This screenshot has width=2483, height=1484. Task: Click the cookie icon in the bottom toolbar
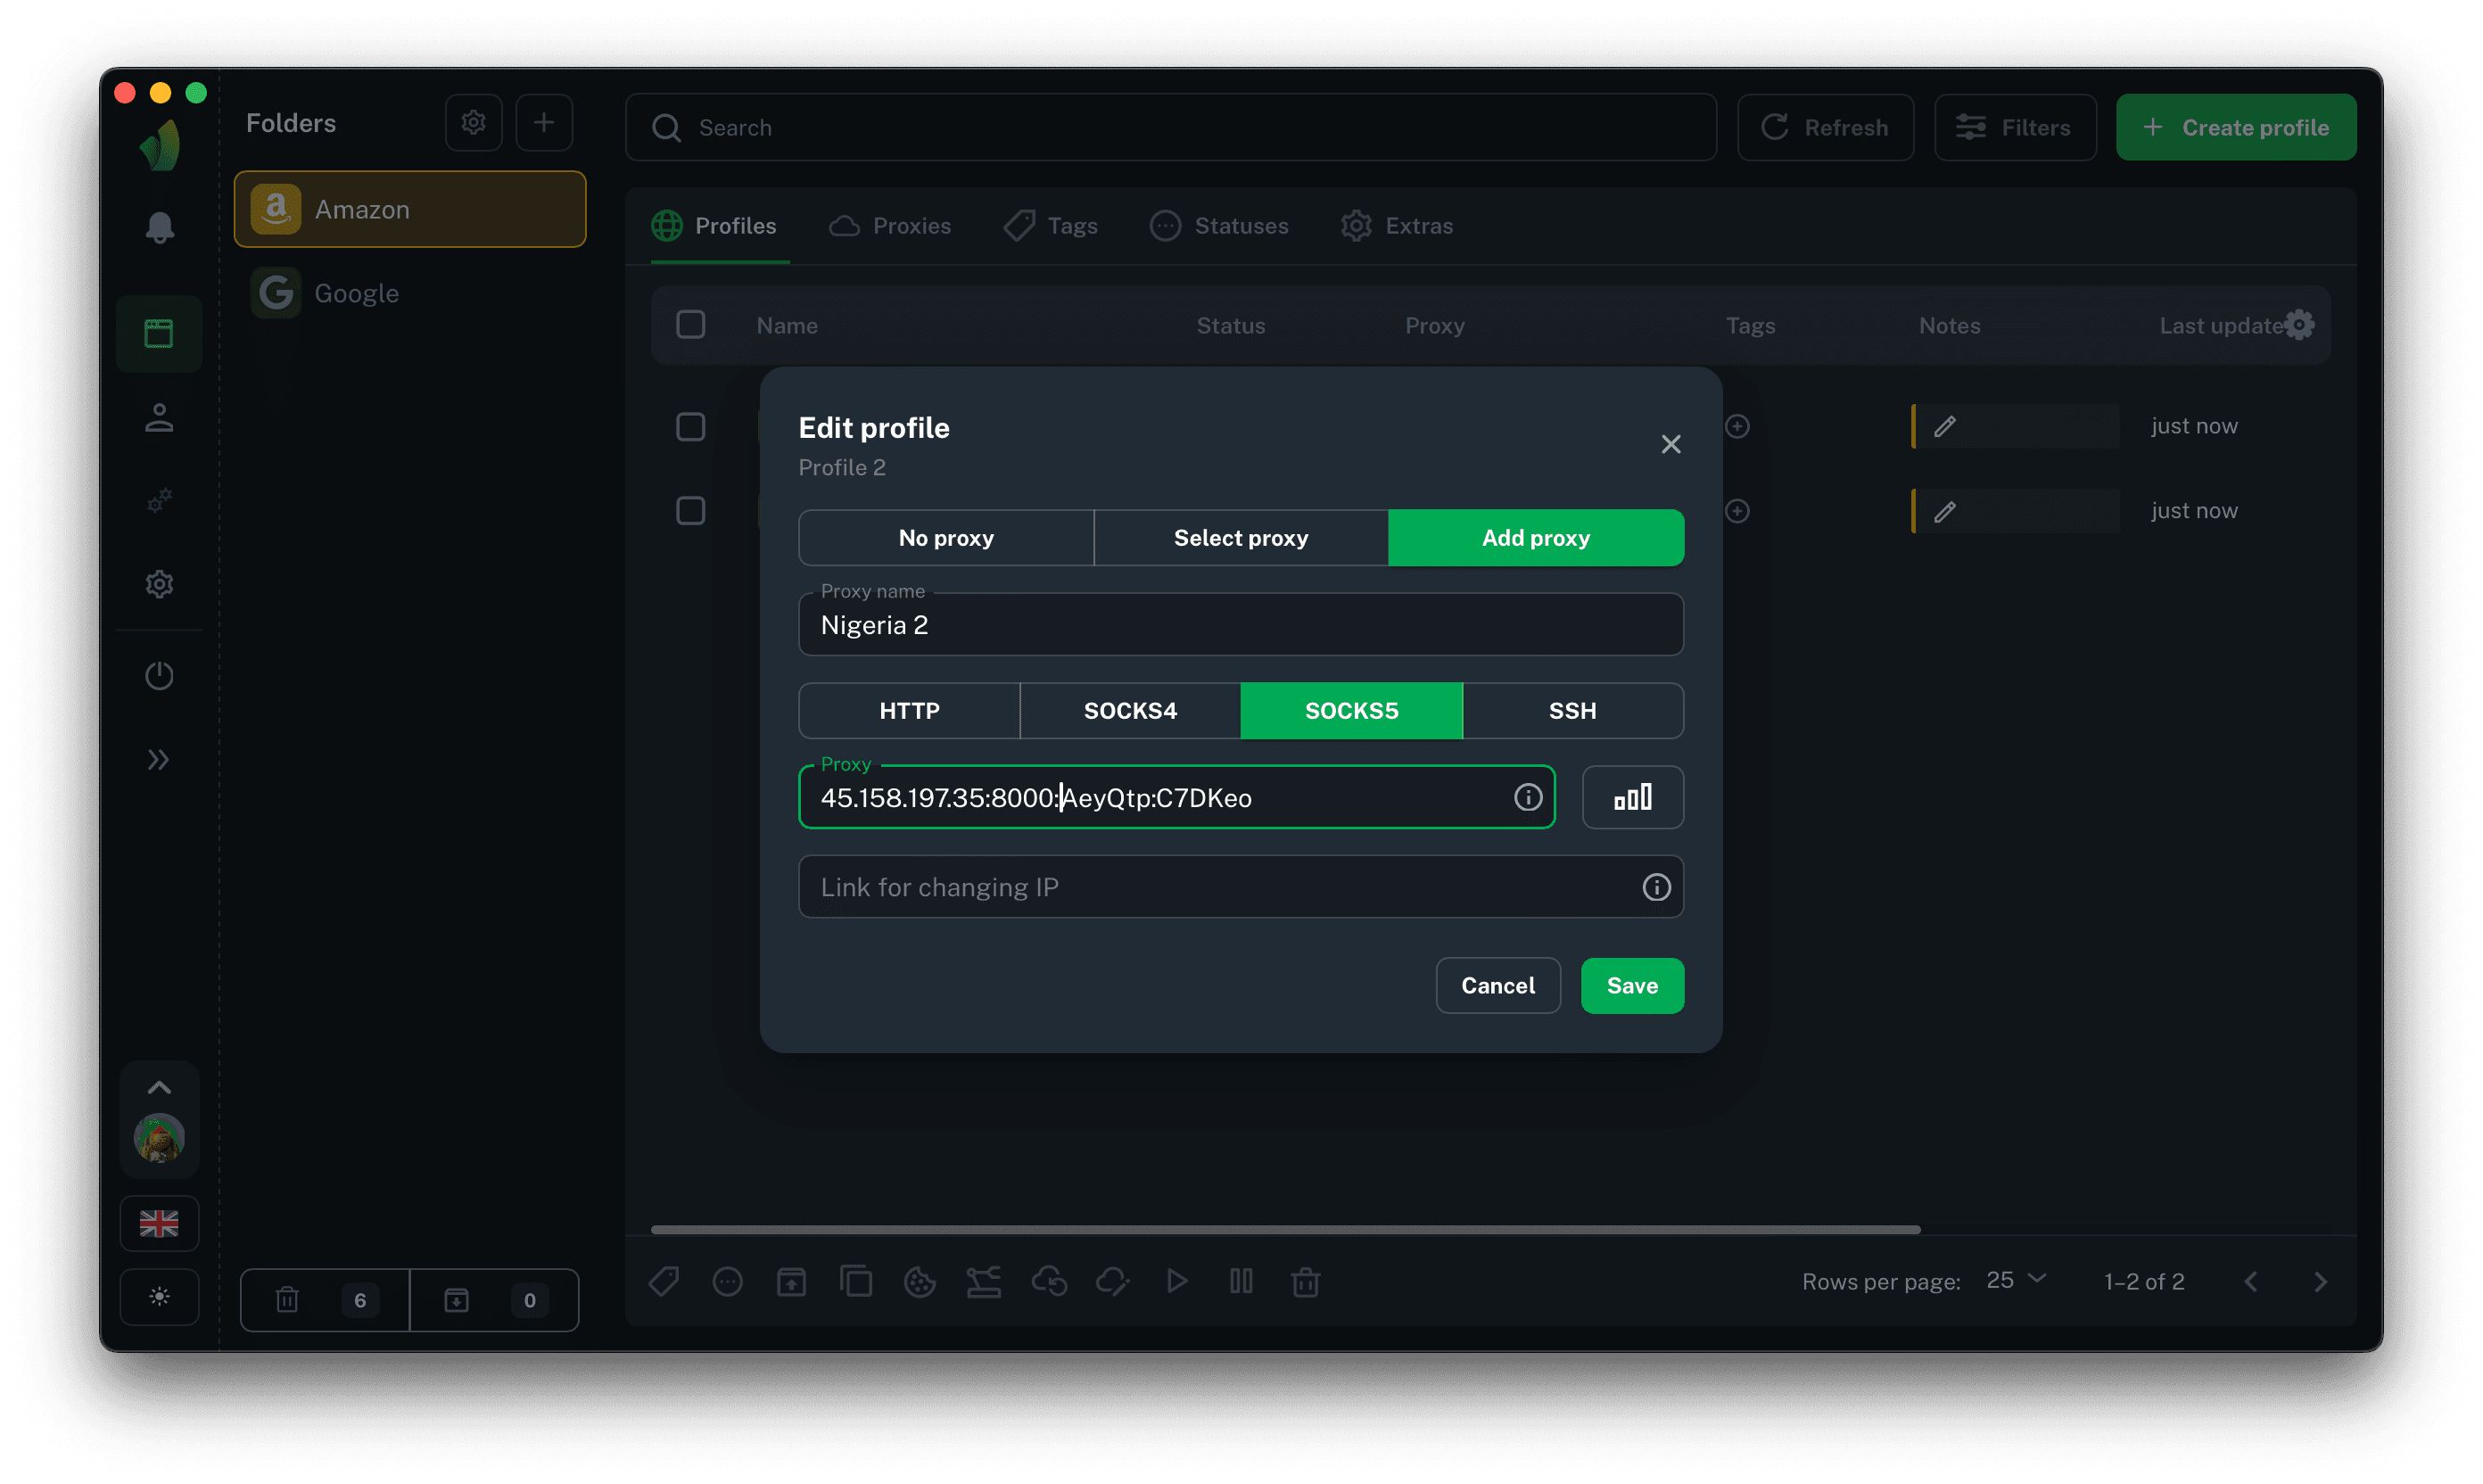919,1281
